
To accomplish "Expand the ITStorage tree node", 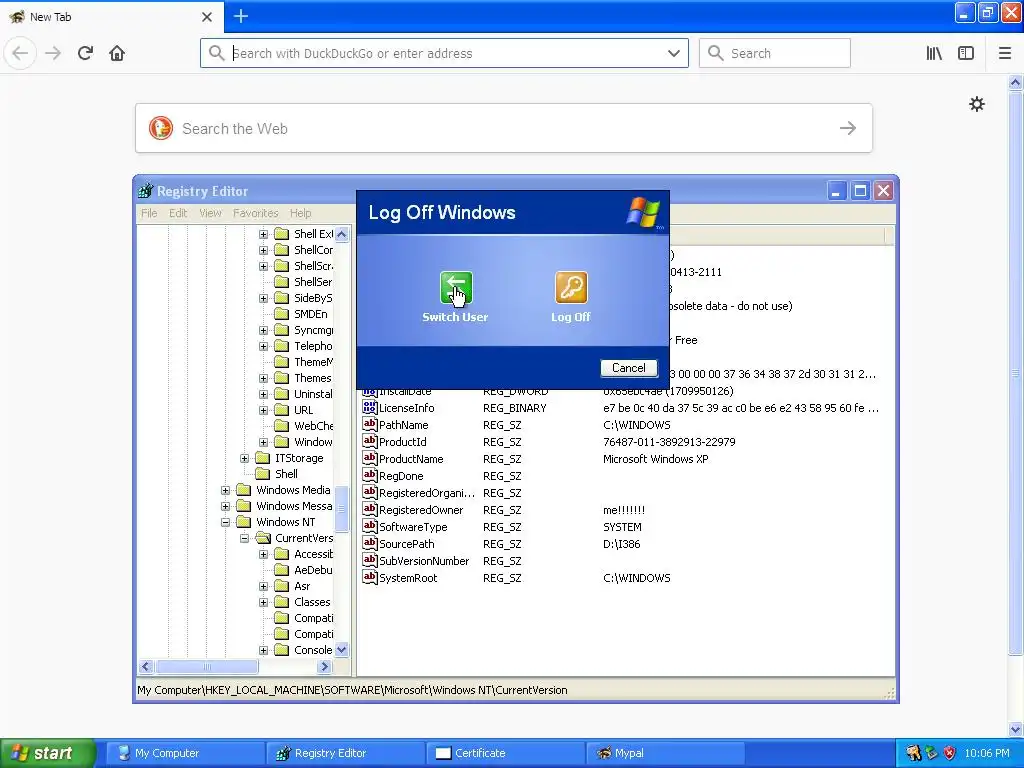I will tap(244, 458).
